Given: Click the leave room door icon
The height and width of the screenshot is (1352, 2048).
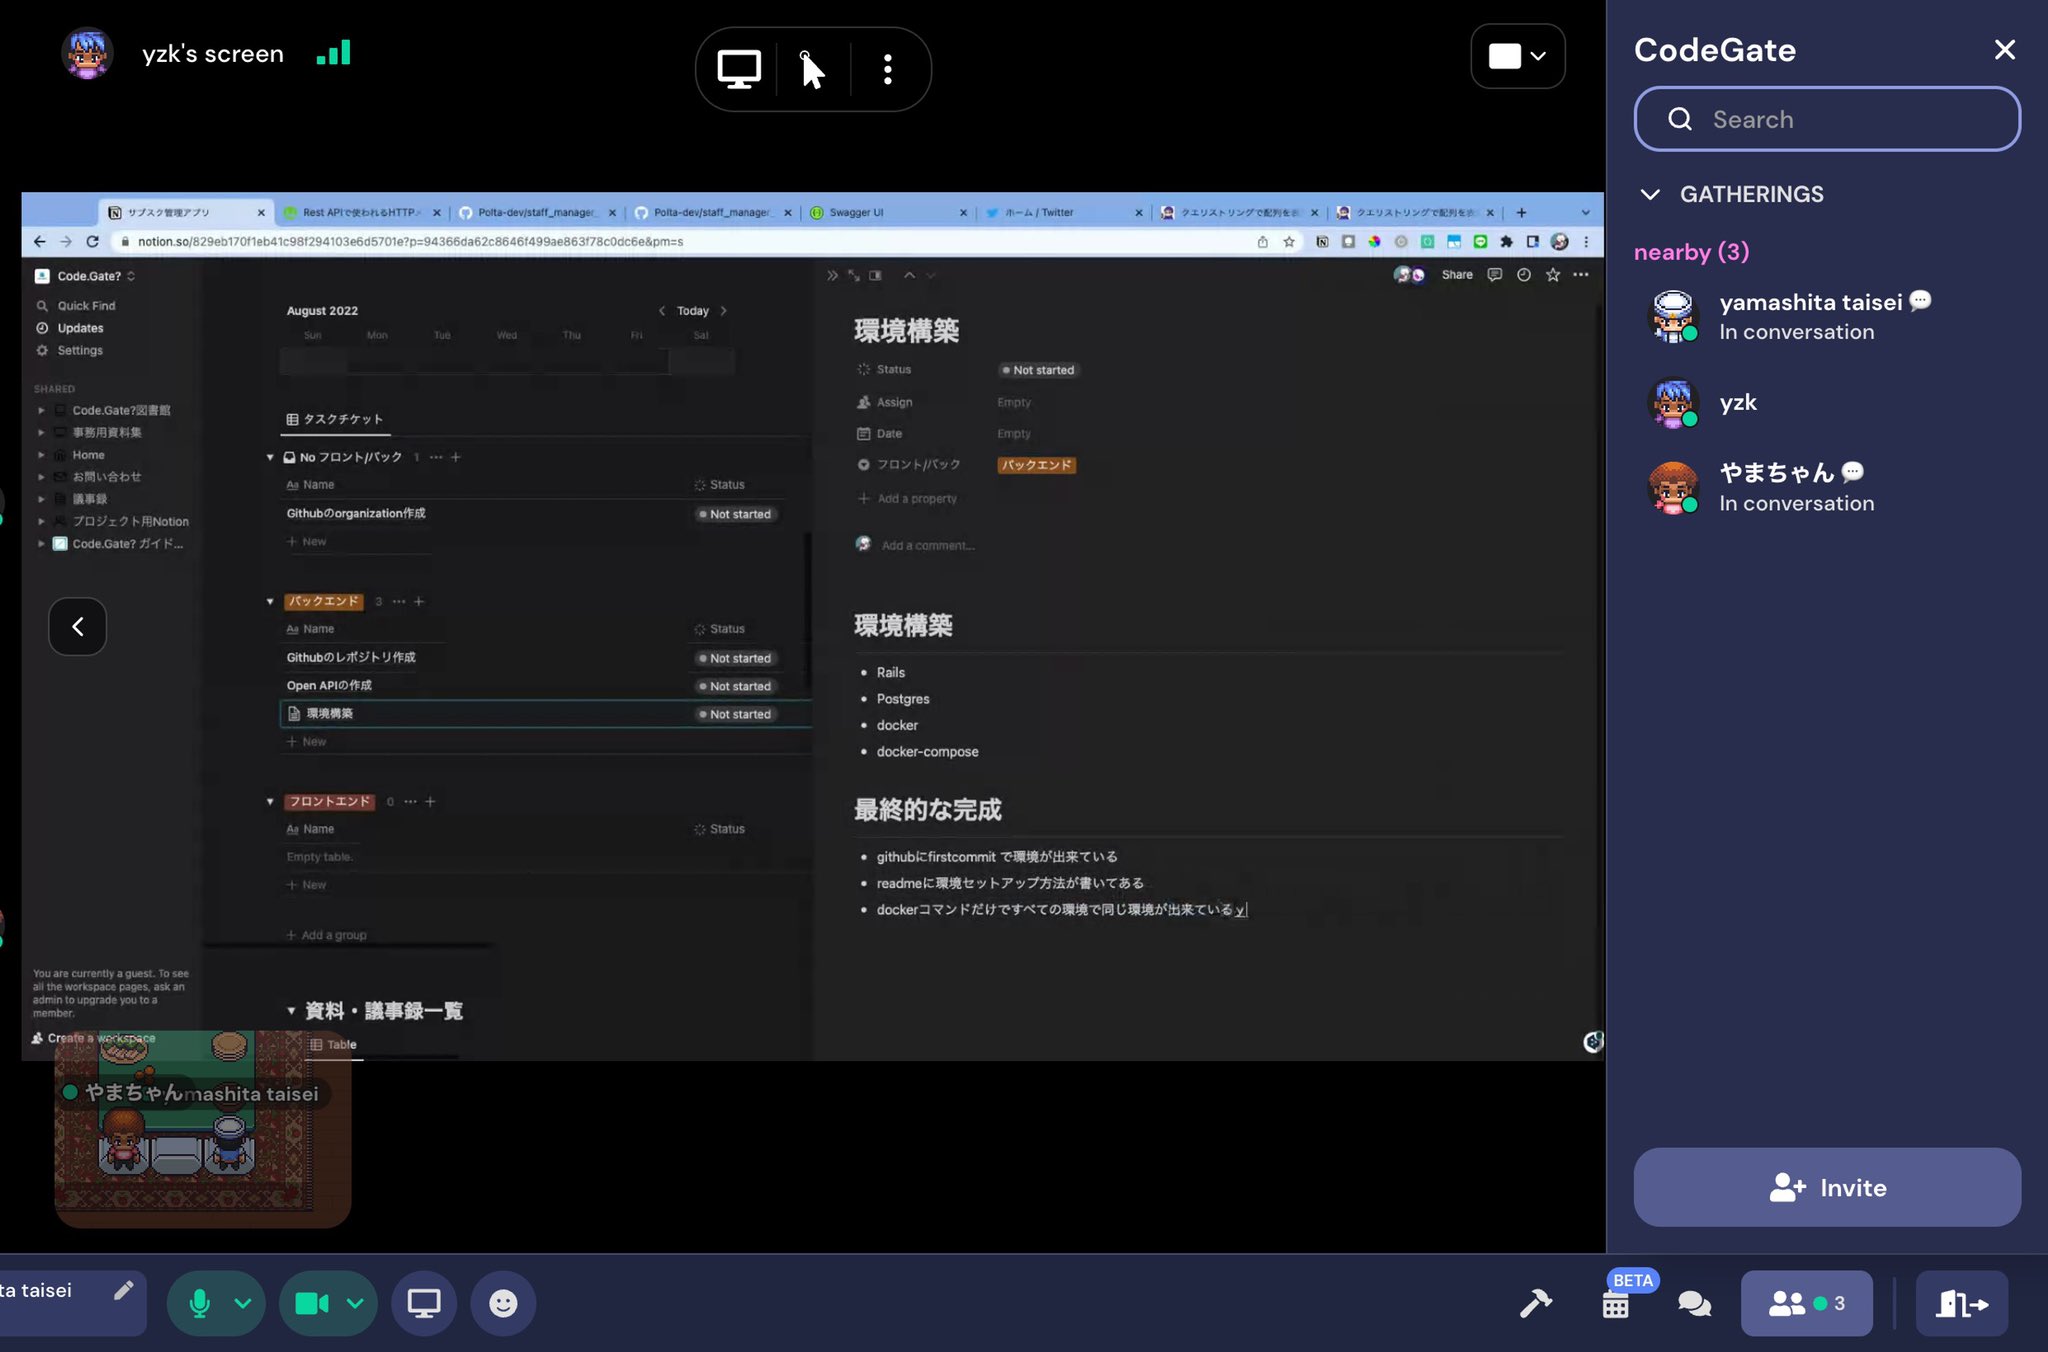Looking at the screenshot, I should point(1961,1303).
